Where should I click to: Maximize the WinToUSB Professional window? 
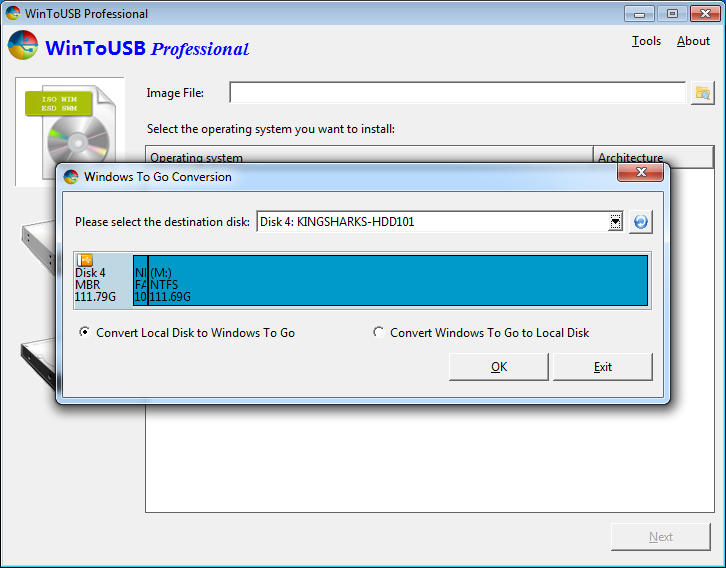(672, 14)
